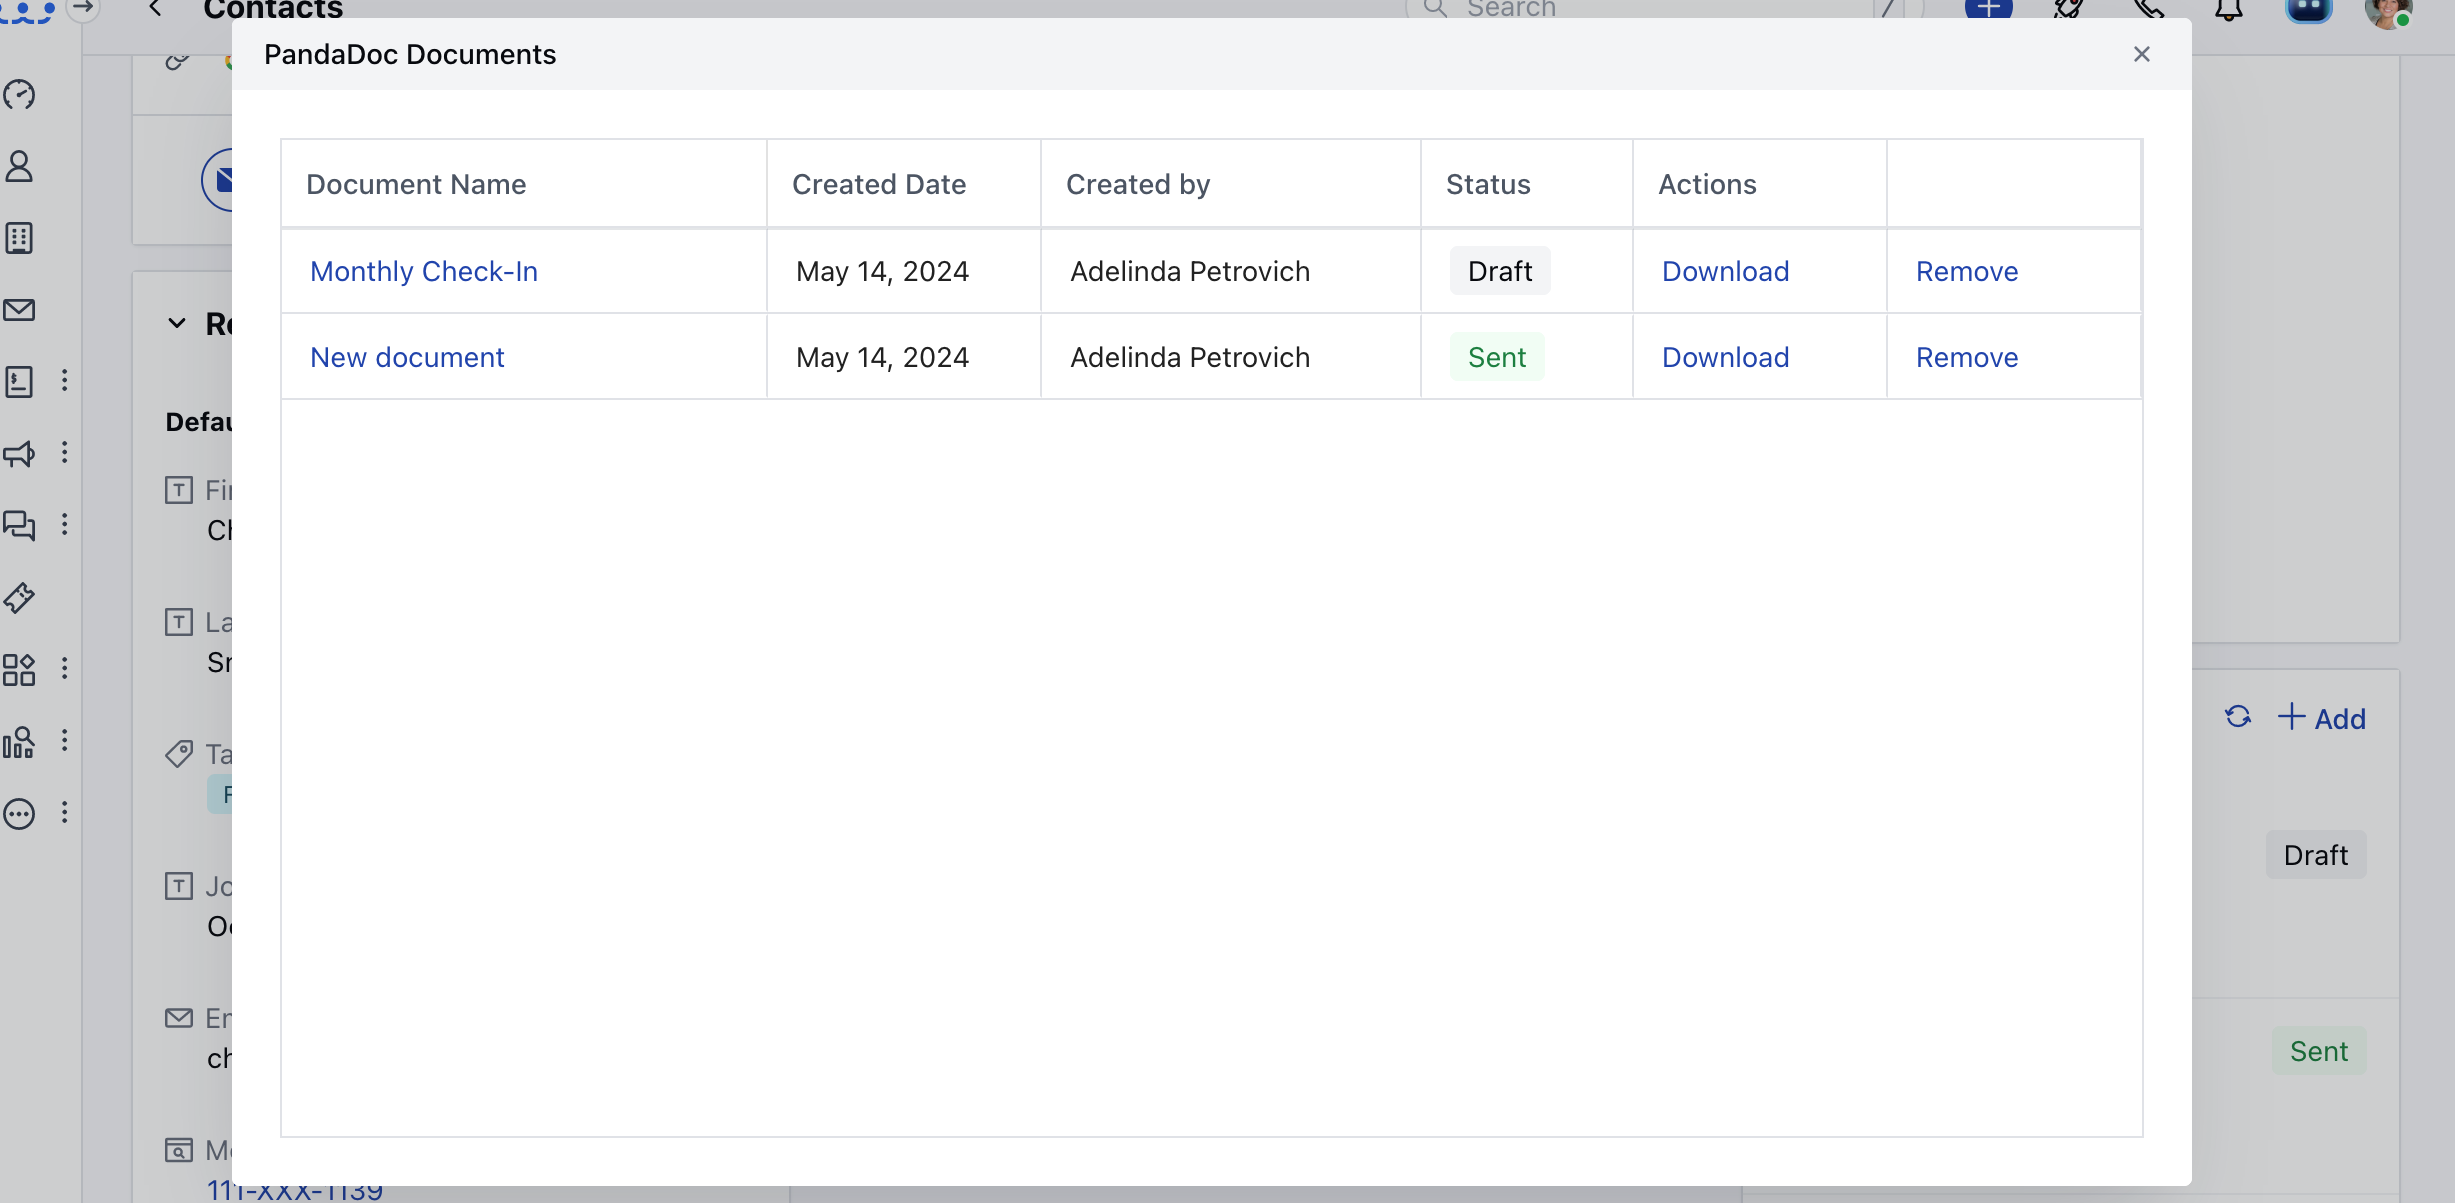Open the user profile avatar
The image size is (2455, 1203).
click(2389, 12)
